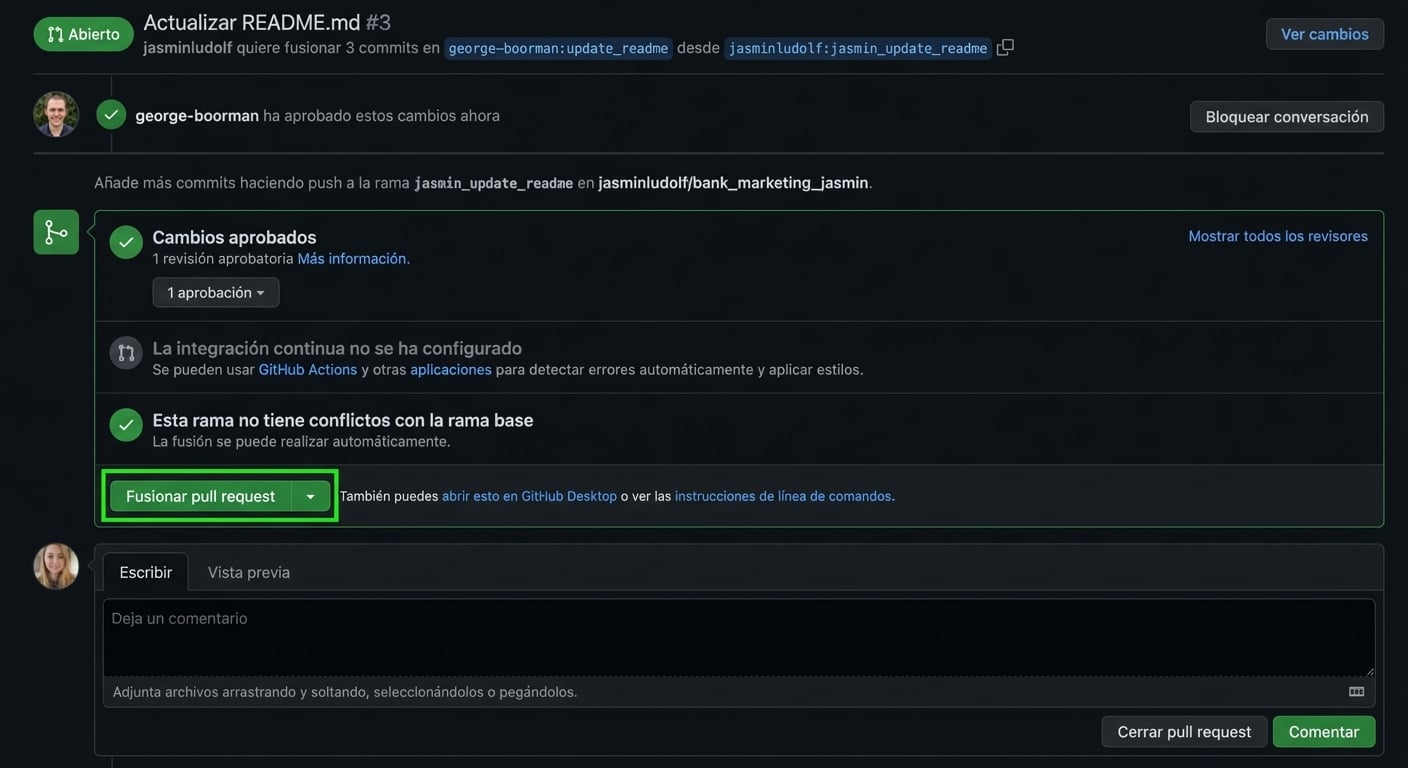The width and height of the screenshot is (1408, 768).
Task: Submit with the Comentar button
Action: pyautogui.click(x=1324, y=732)
